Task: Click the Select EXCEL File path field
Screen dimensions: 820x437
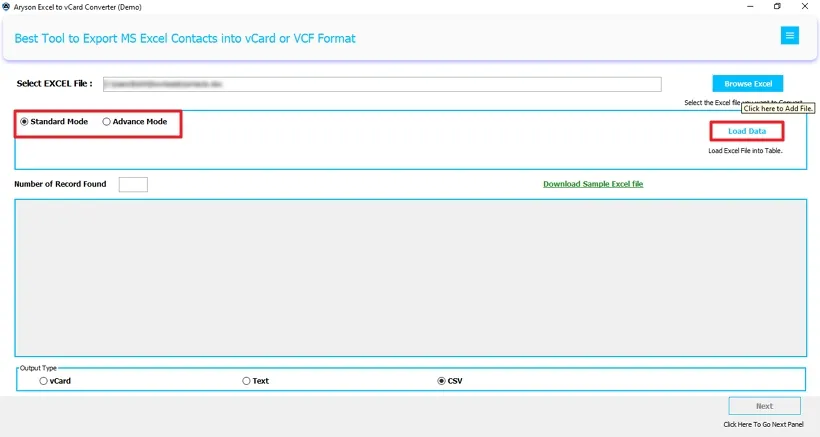Action: [x=382, y=84]
